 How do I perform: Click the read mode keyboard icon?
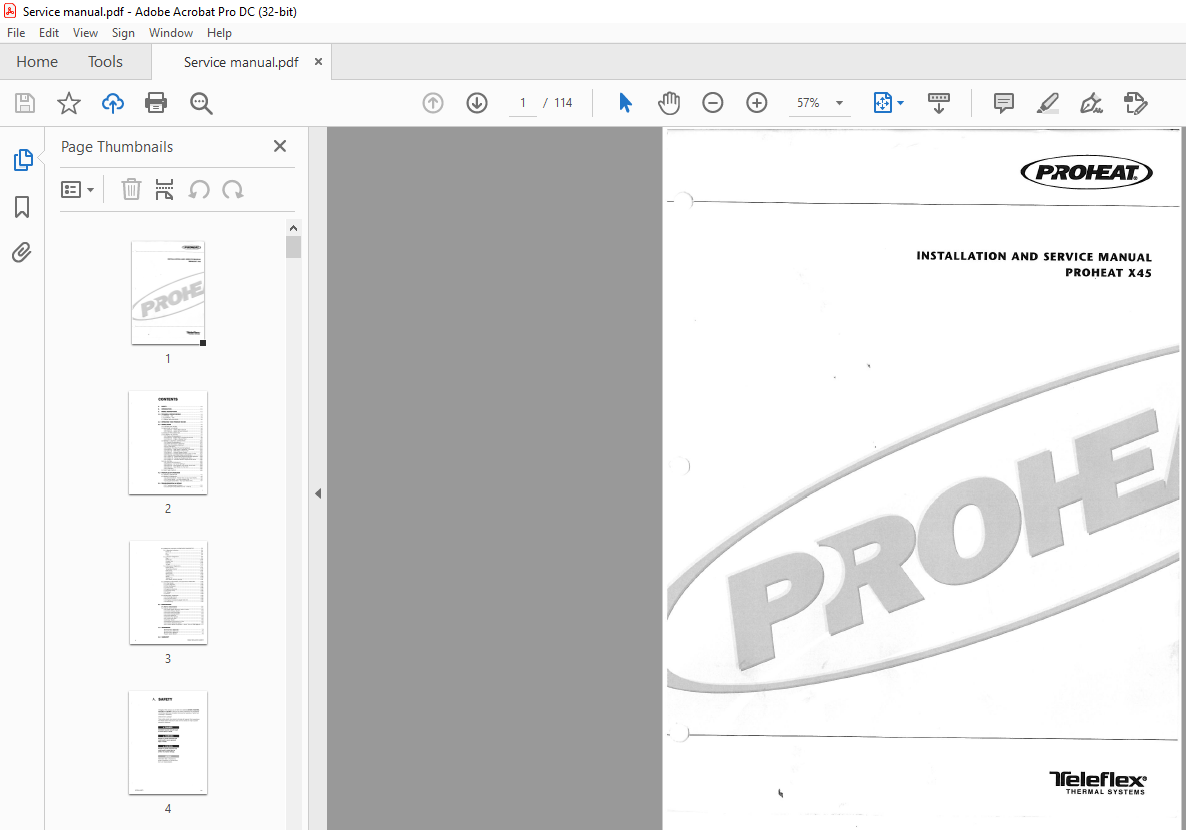pyautogui.click(x=939, y=103)
